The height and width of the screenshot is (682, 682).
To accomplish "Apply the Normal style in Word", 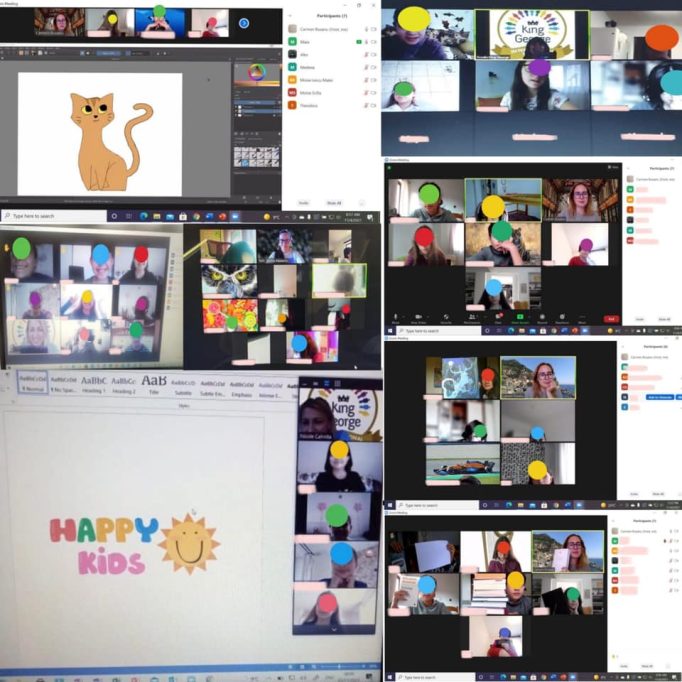I will 33,383.
